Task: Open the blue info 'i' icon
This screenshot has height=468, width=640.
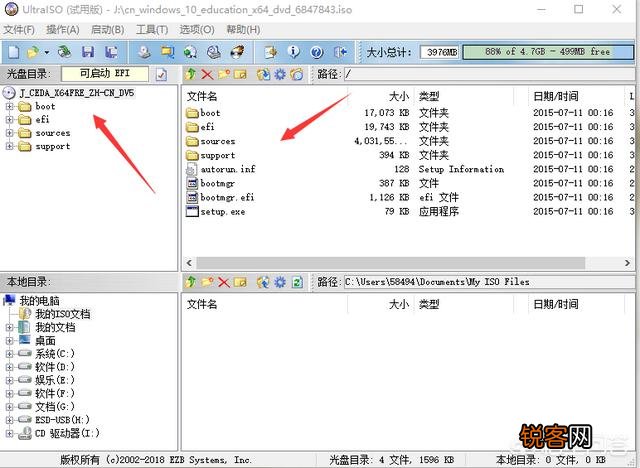Action: tap(293, 52)
